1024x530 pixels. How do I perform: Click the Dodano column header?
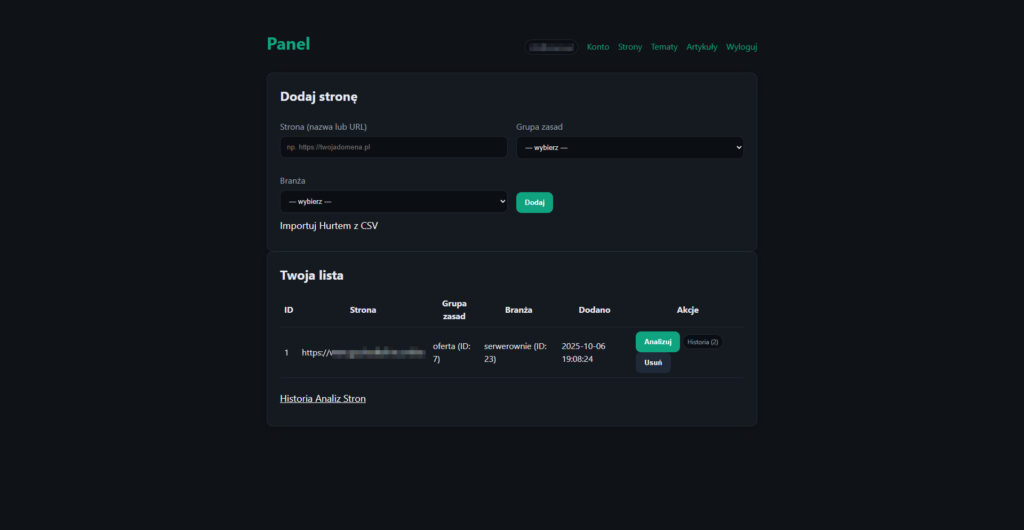point(594,310)
